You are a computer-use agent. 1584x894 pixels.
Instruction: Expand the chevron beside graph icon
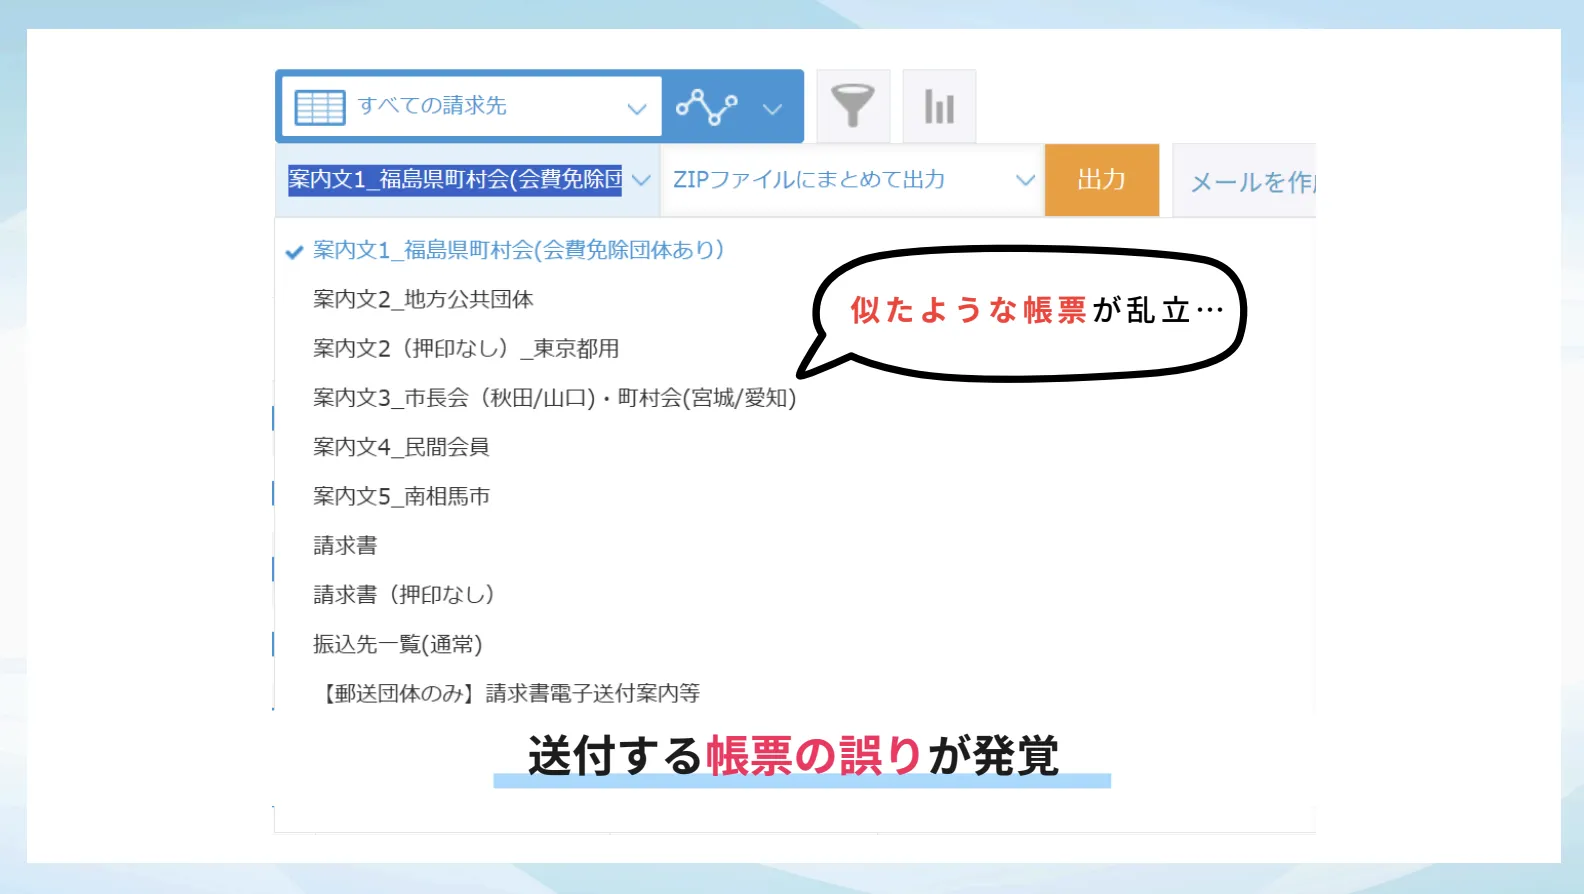[x=772, y=108]
